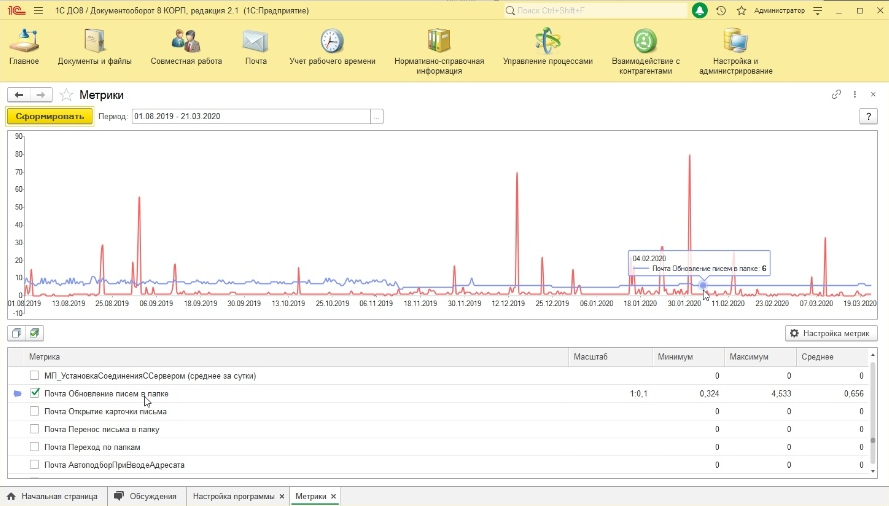
Task: Switch to Настройка программы tab
Action: pos(233,496)
